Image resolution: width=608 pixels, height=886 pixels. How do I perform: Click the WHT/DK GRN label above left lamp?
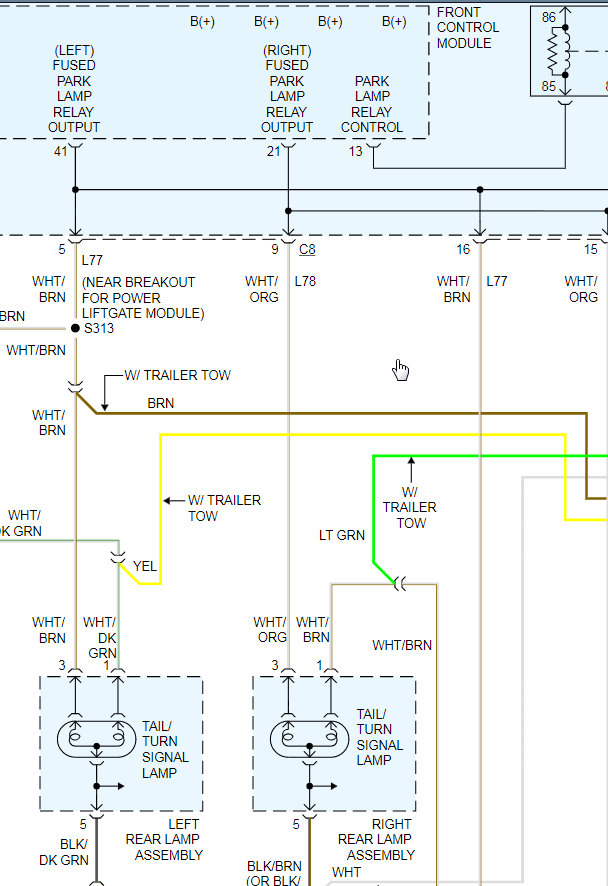[x=100, y=637]
